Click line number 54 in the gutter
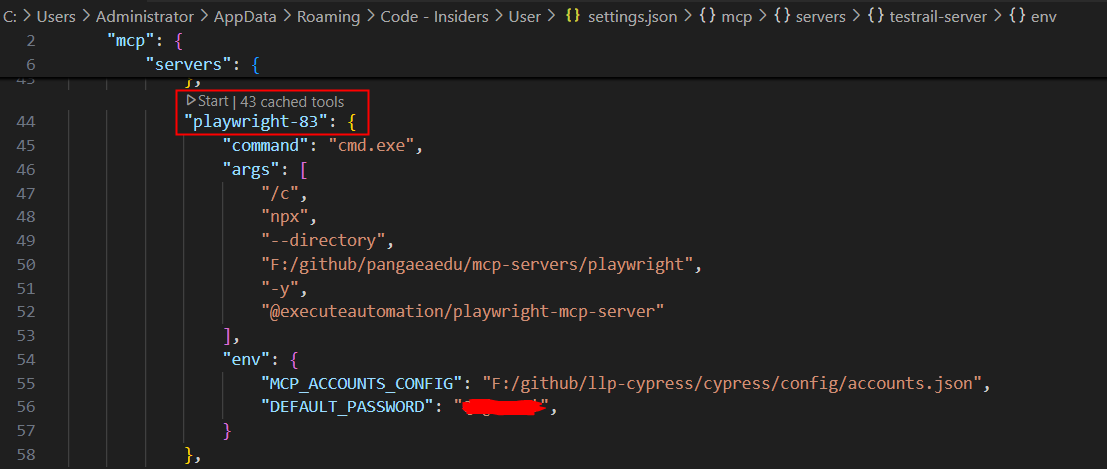 click(25, 360)
